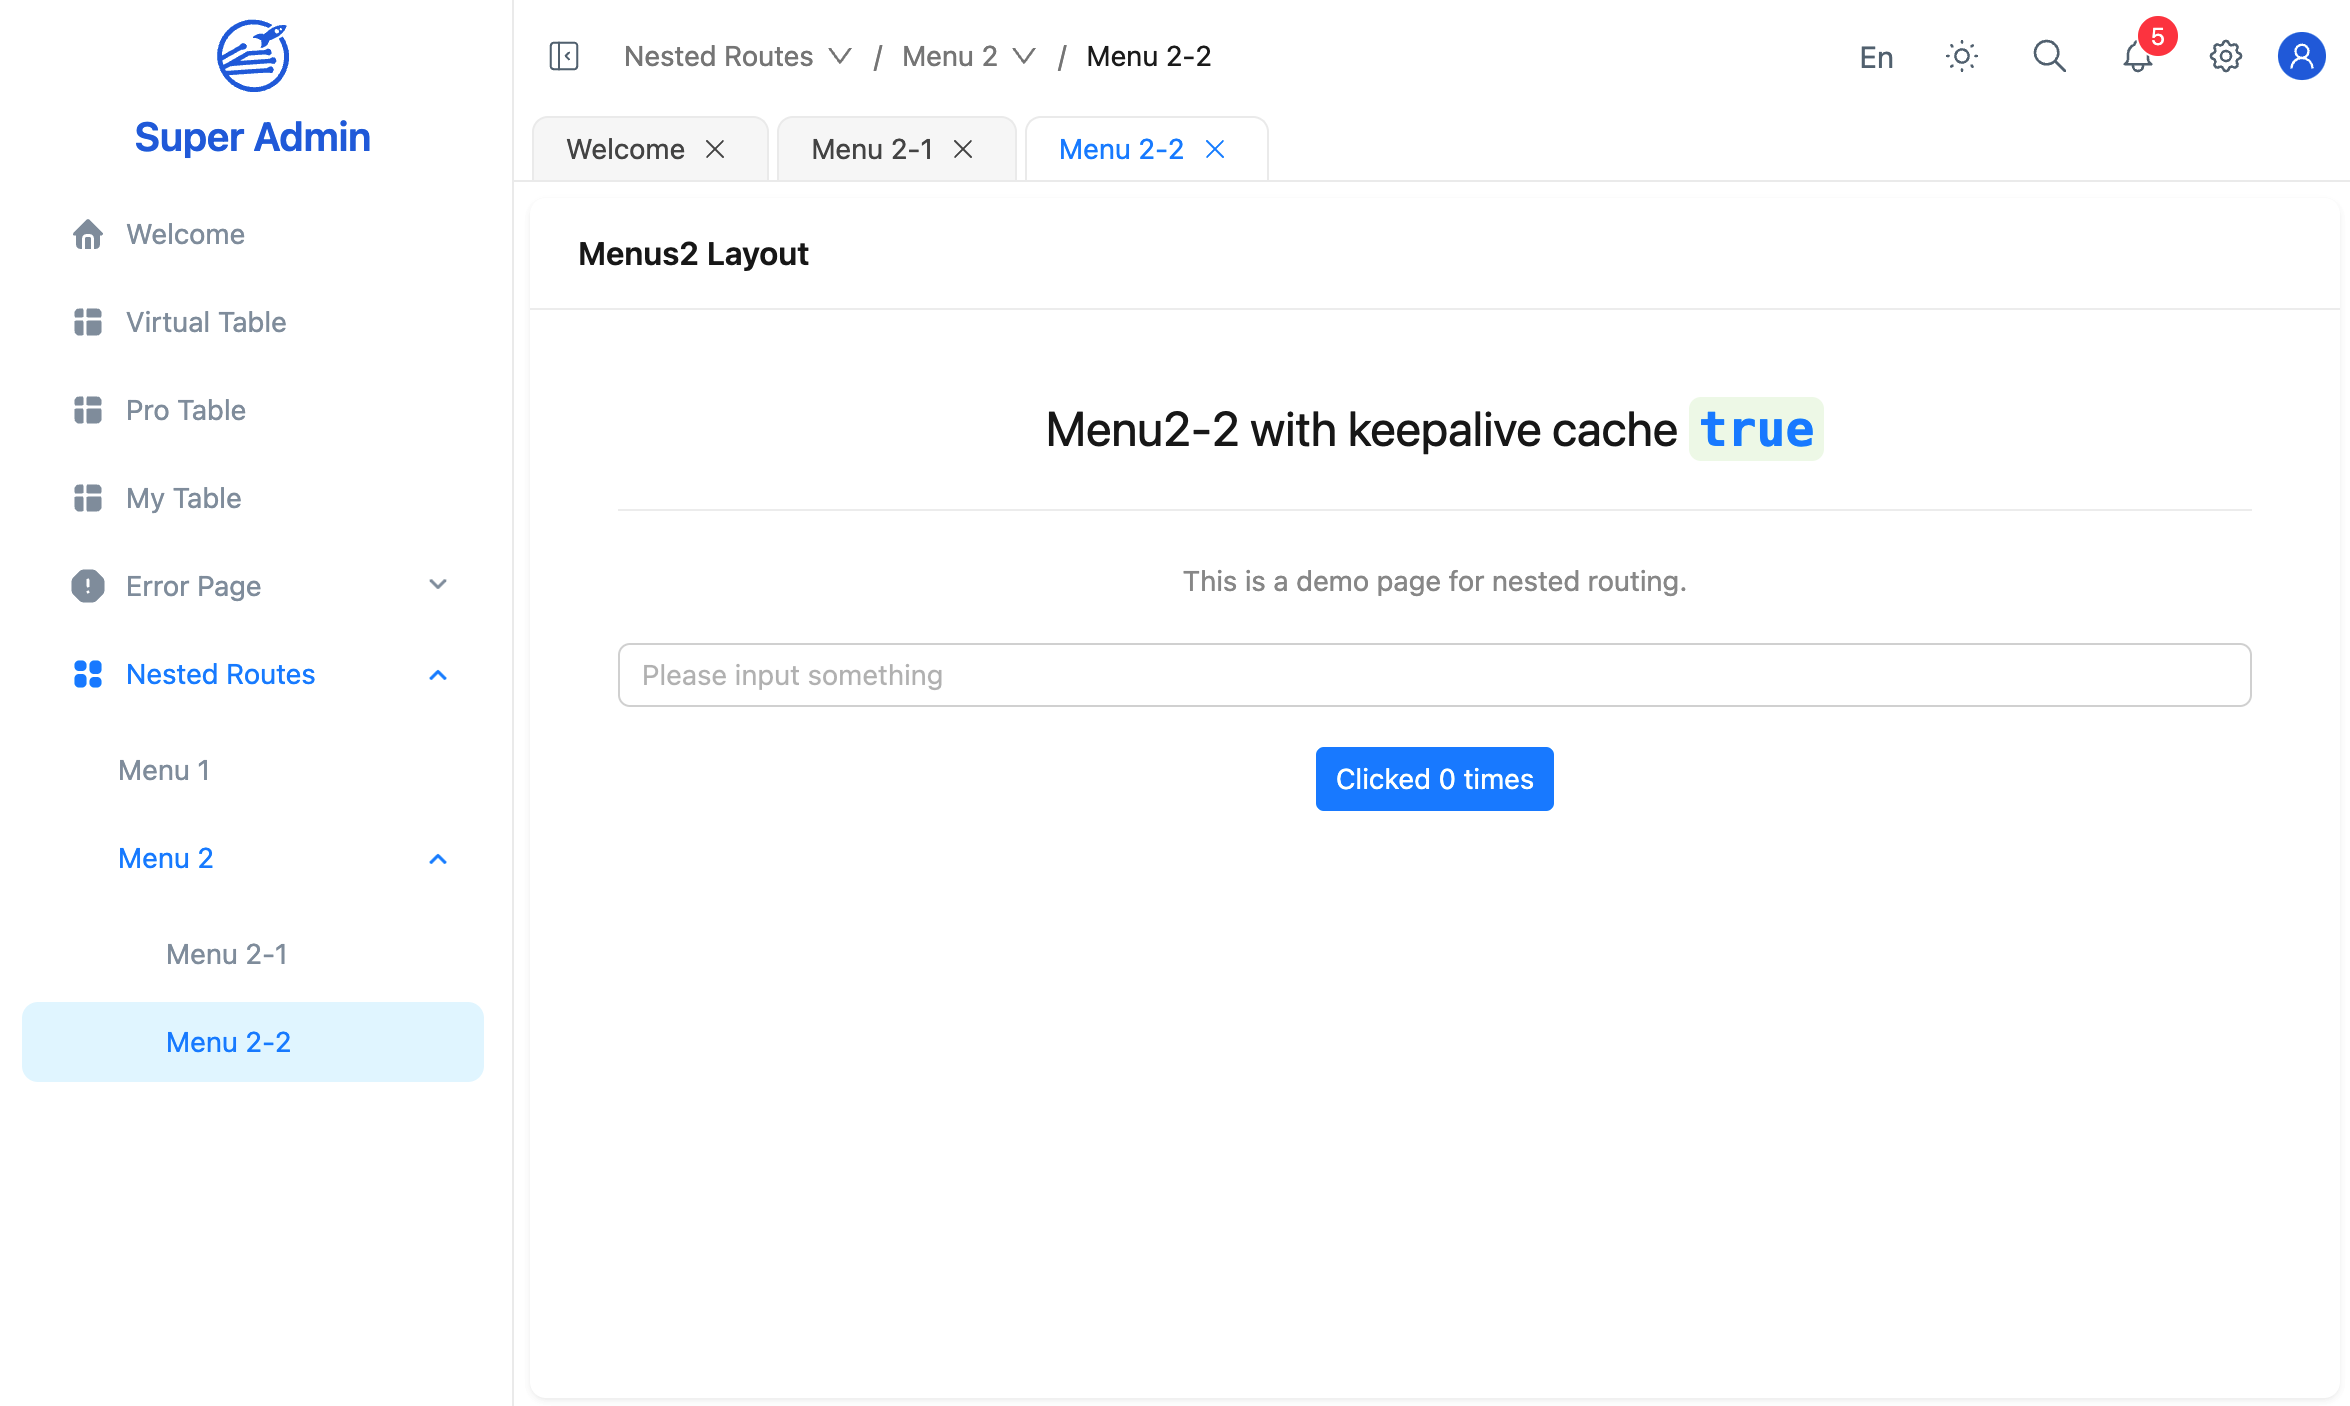Viewport: 2350px width, 1406px height.
Task: Click the Please input something field
Action: click(1434, 675)
